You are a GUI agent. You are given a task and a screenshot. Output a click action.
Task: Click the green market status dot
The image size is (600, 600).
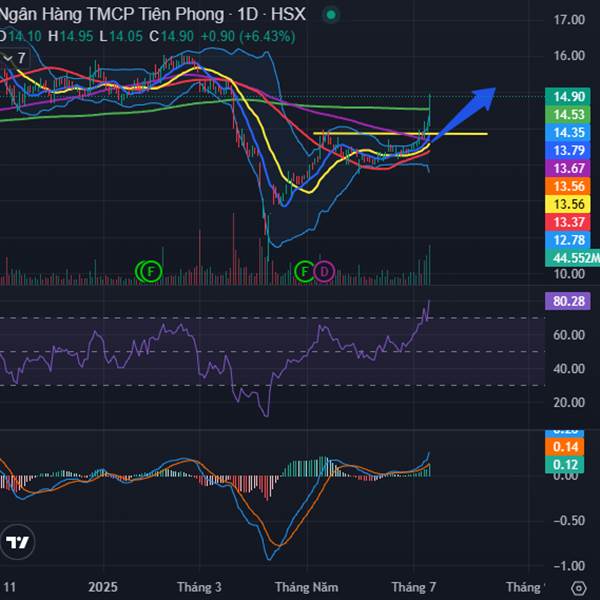[x=331, y=15]
